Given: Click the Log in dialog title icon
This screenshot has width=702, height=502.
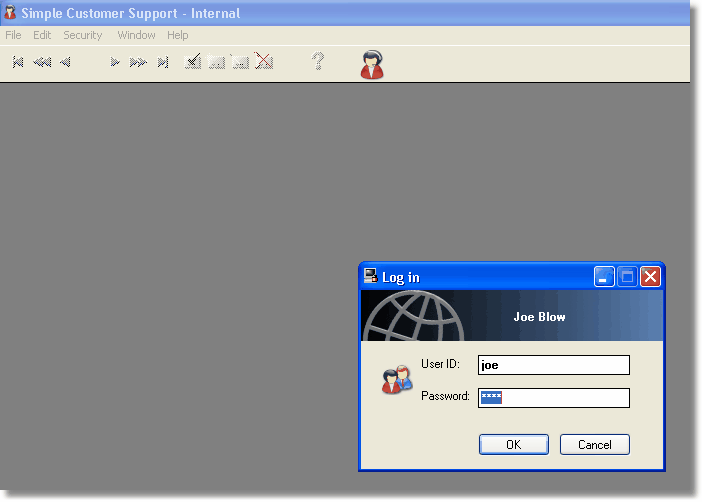Looking at the screenshot, I should point(370,276).
